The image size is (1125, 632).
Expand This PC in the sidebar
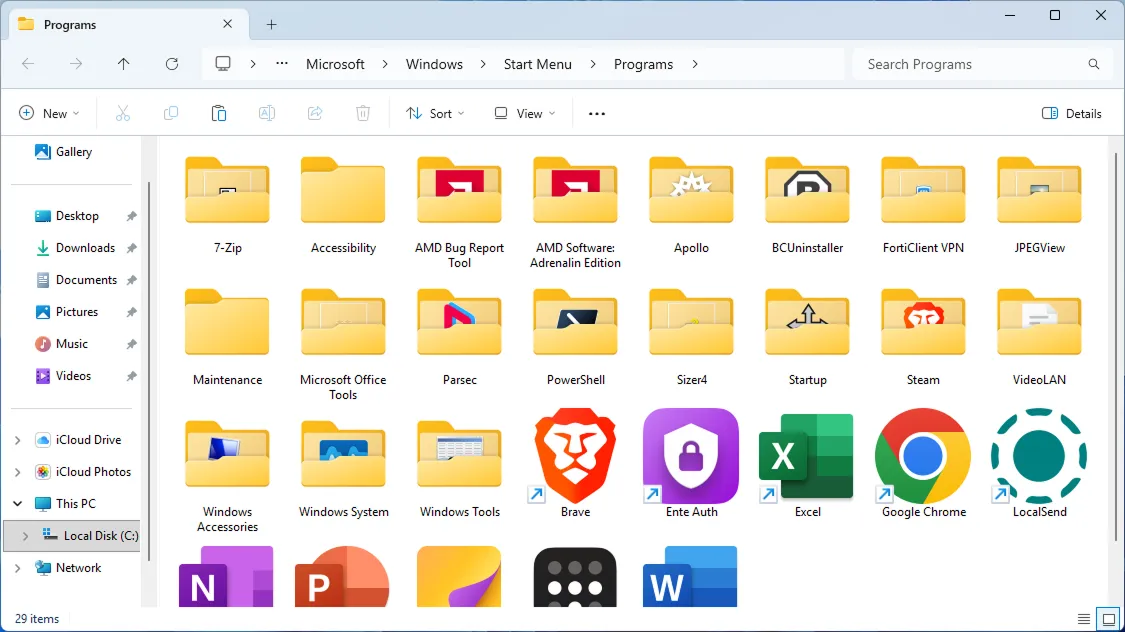click(17, 503)
